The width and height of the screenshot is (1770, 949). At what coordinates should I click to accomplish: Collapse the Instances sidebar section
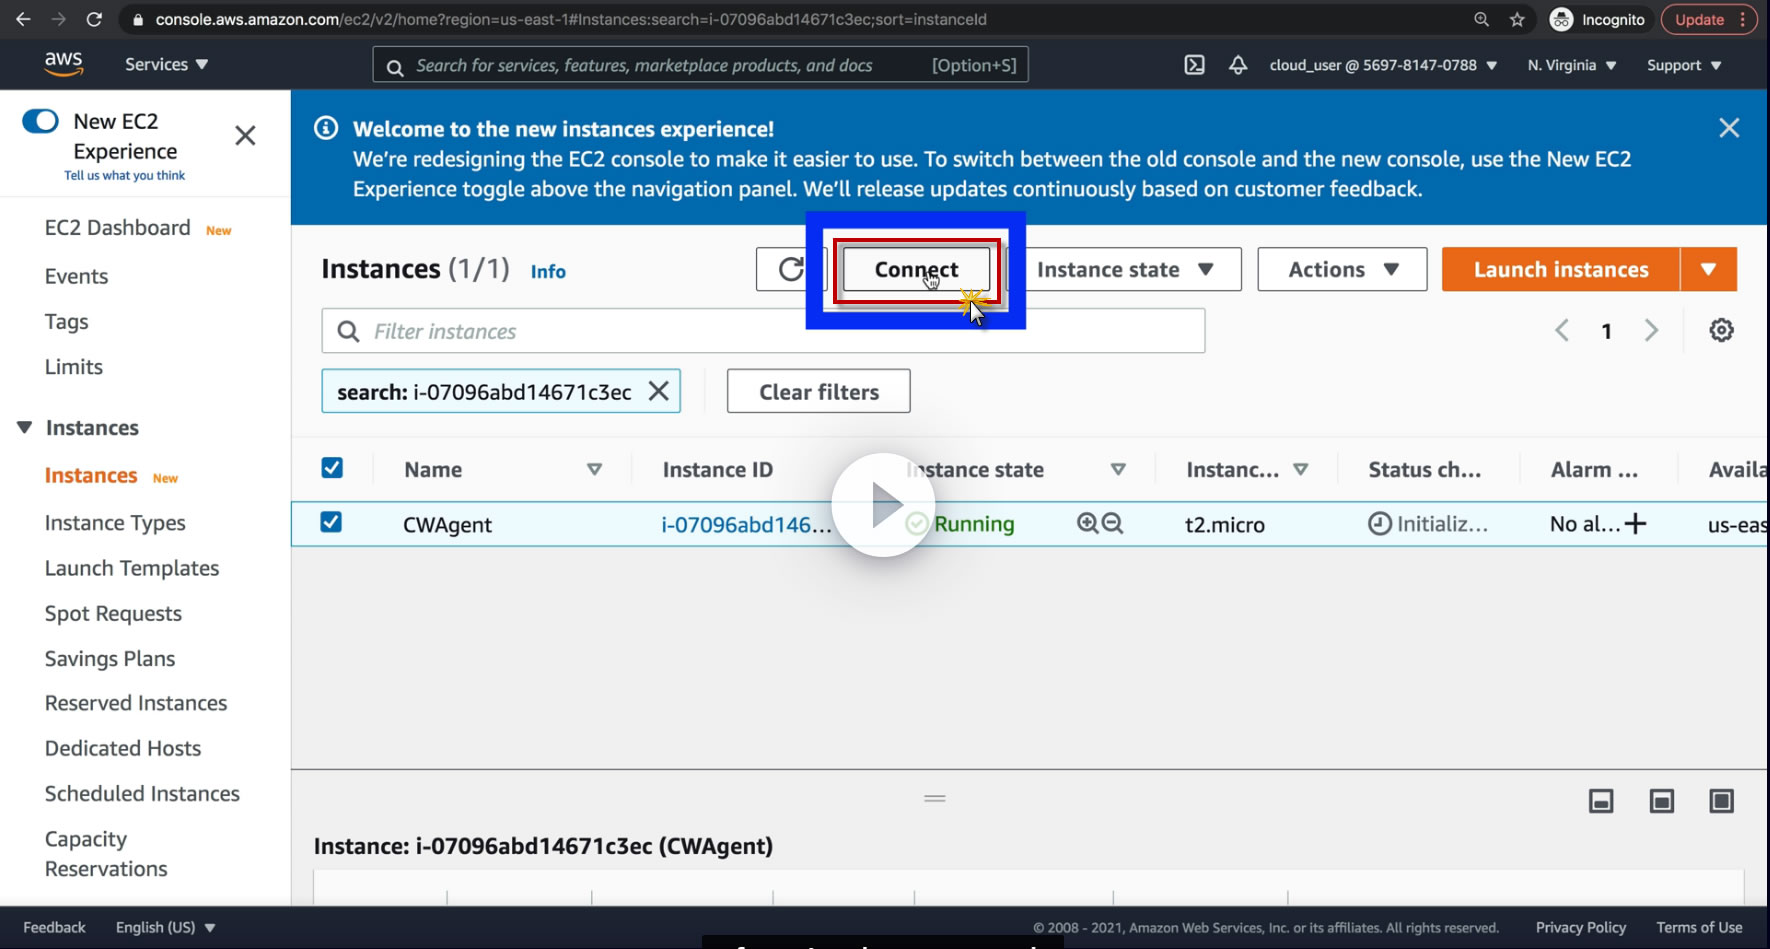25,428
